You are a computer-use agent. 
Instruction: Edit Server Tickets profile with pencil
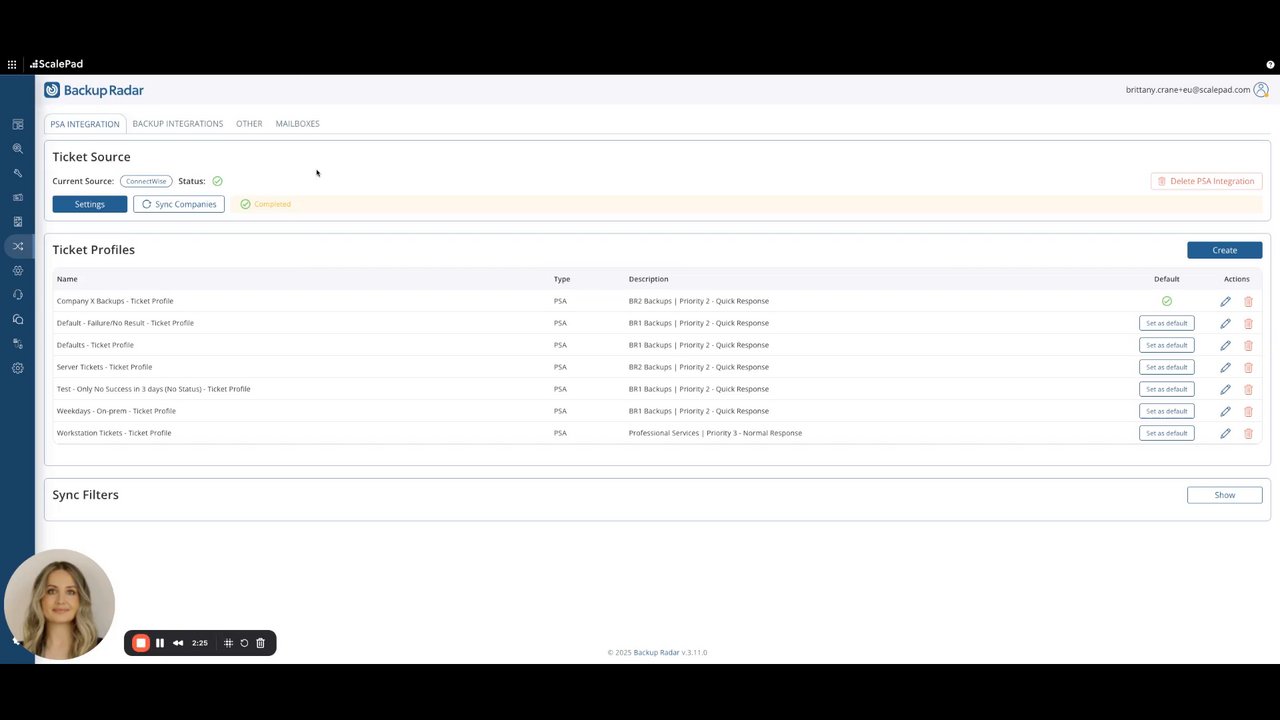tap(1225, 367)
